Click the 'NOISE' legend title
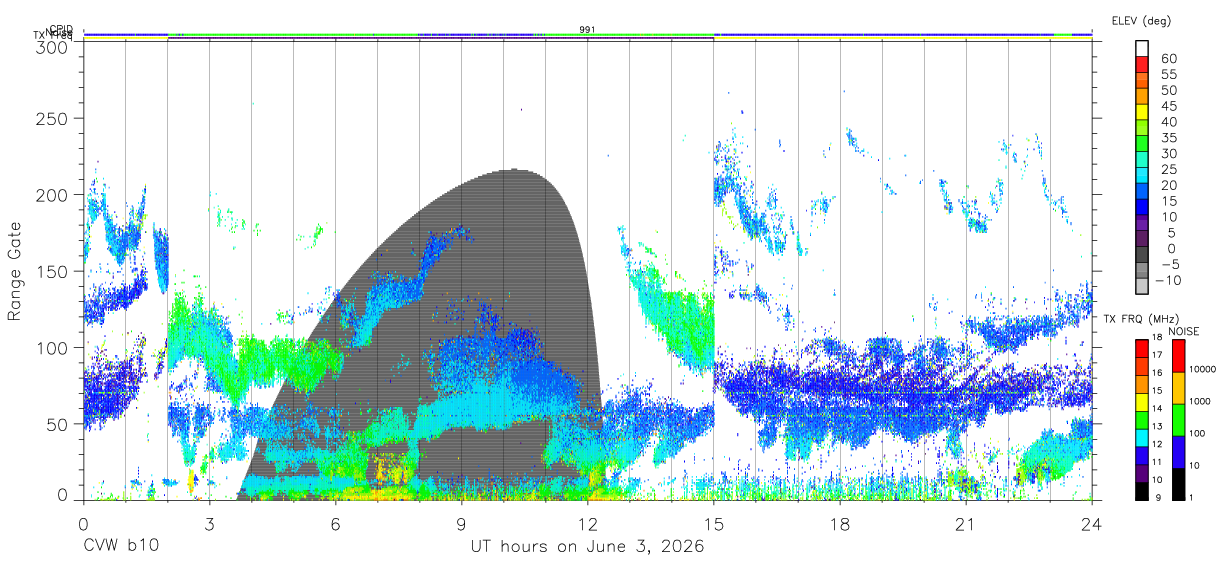Viewport: 1228px width, 567px height. 1184,331
